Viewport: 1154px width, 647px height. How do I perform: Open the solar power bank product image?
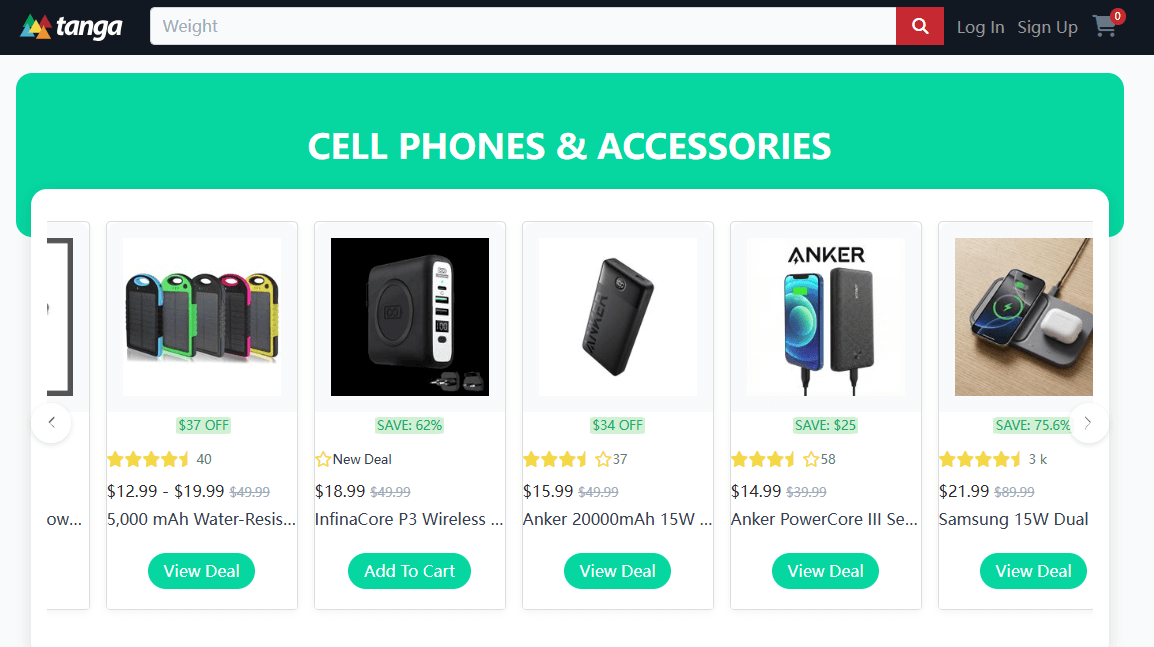point(202,317)
